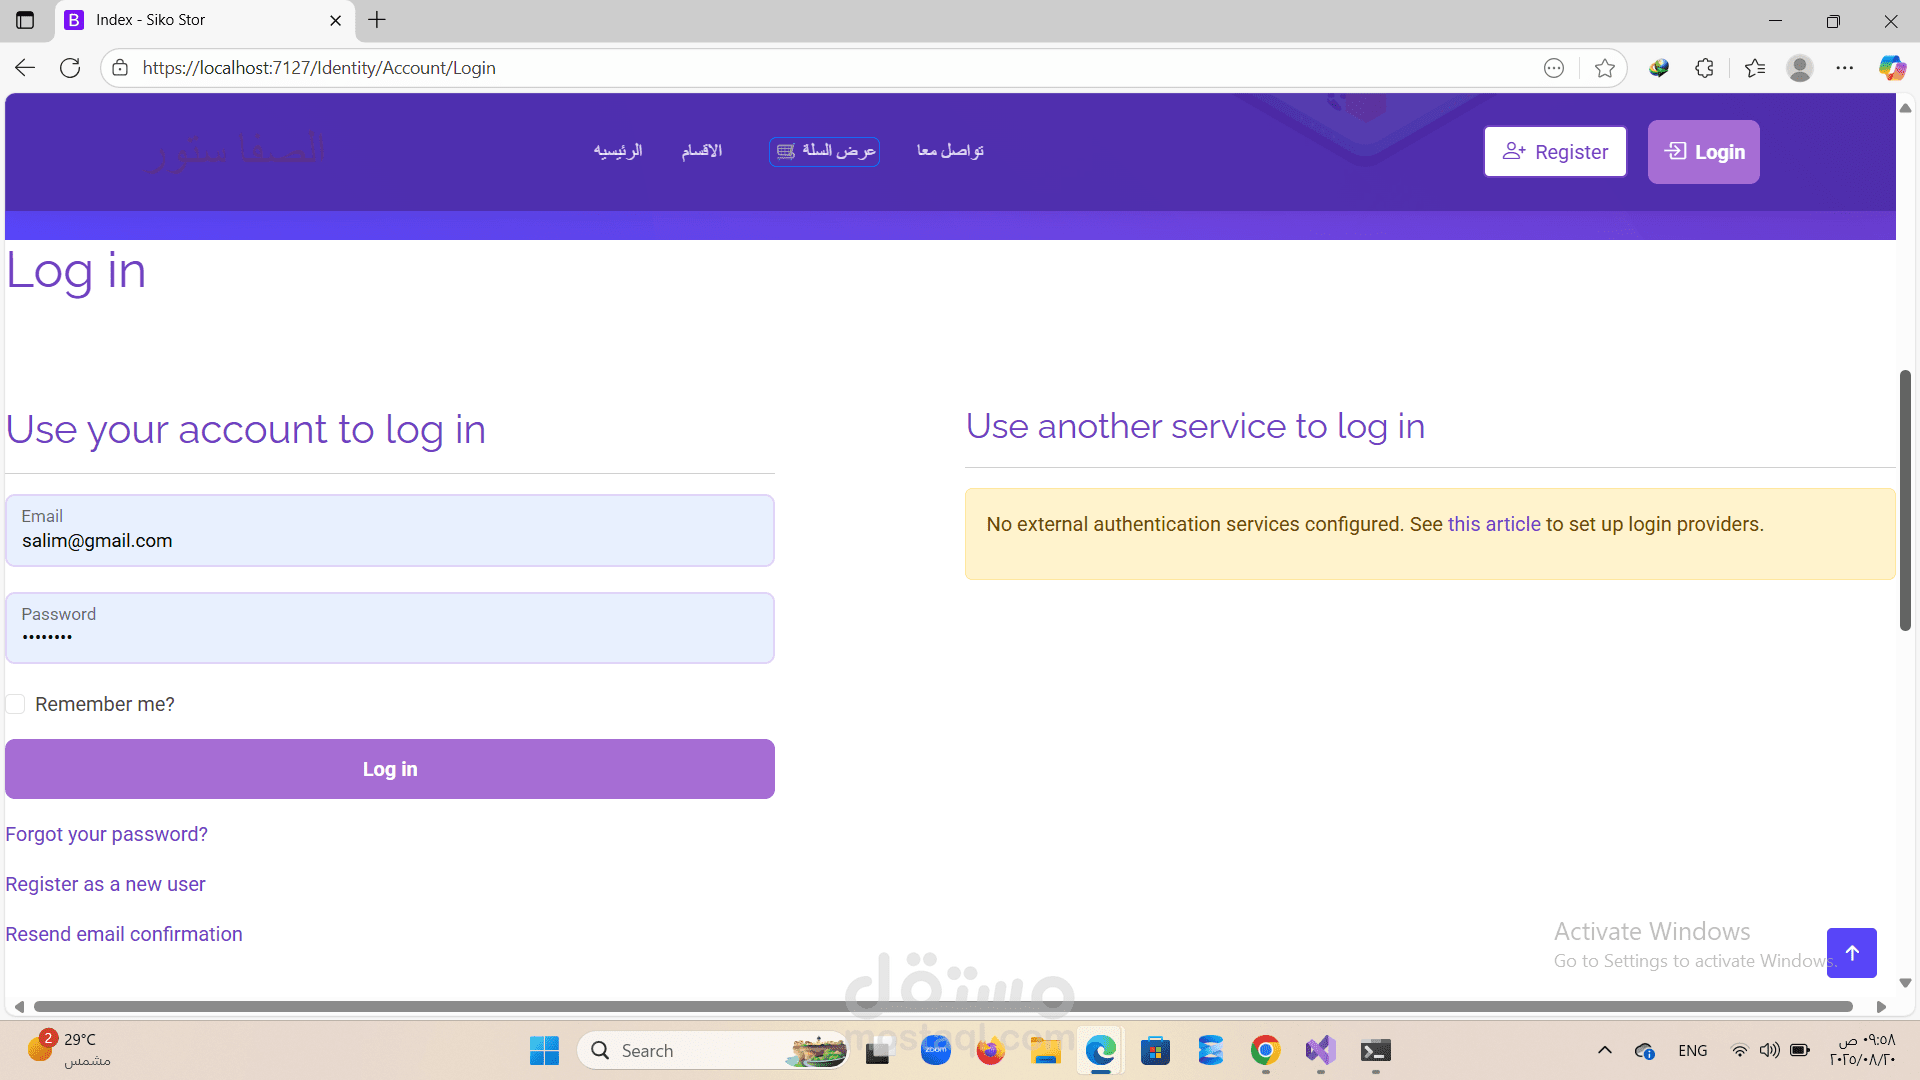Click the browser back arrow
1920x1080 pixels.
click(x=25, y=68)
